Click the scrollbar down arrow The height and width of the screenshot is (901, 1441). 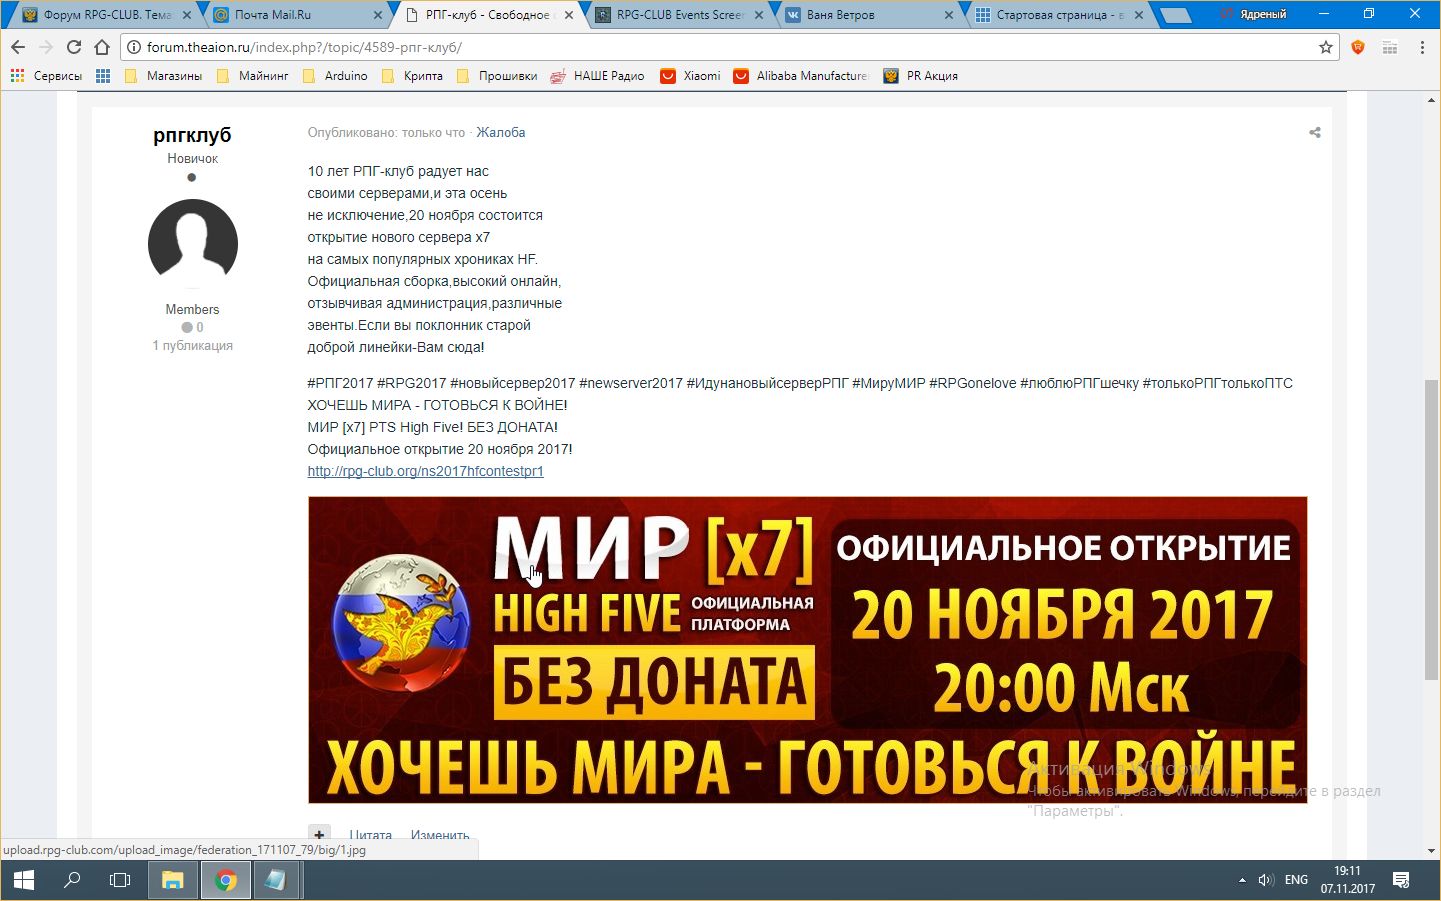pyautogui.click(x=1432, y=851)
